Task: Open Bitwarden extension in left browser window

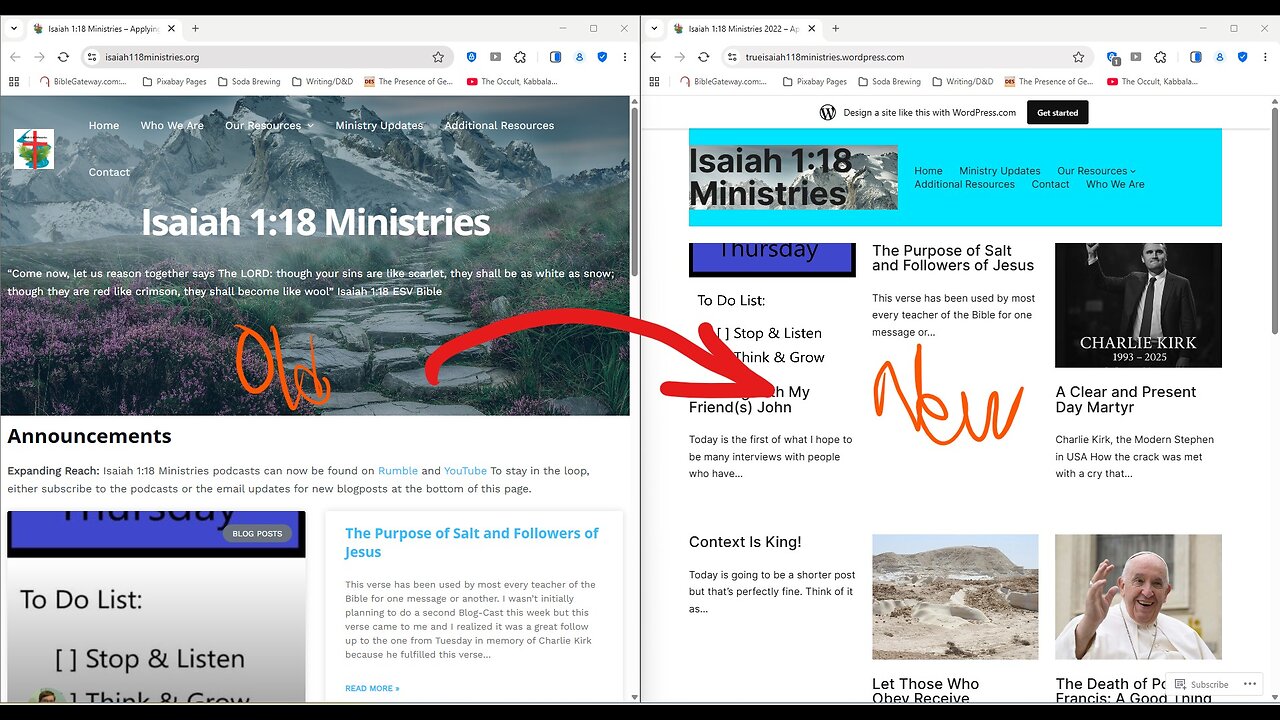Action: point(472,57)
